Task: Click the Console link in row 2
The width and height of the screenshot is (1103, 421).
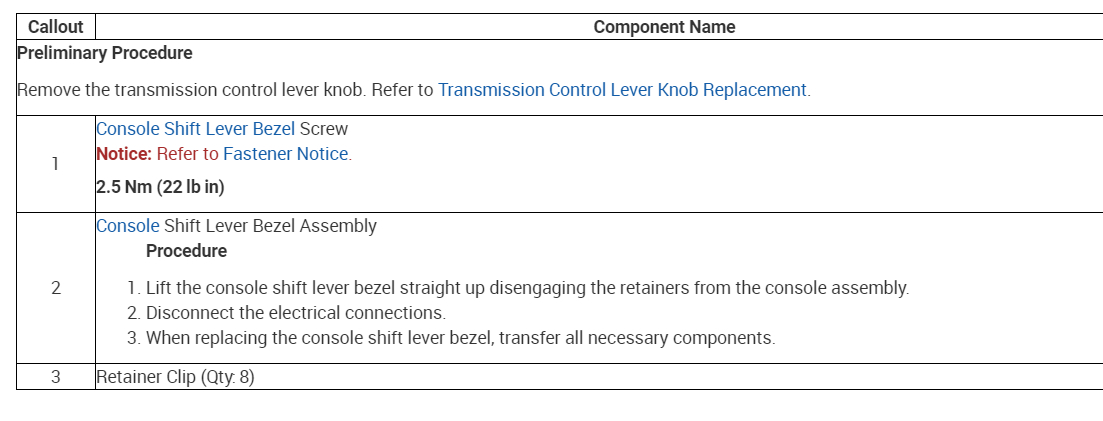Action: pyautogui.click(x=128, y=226)
